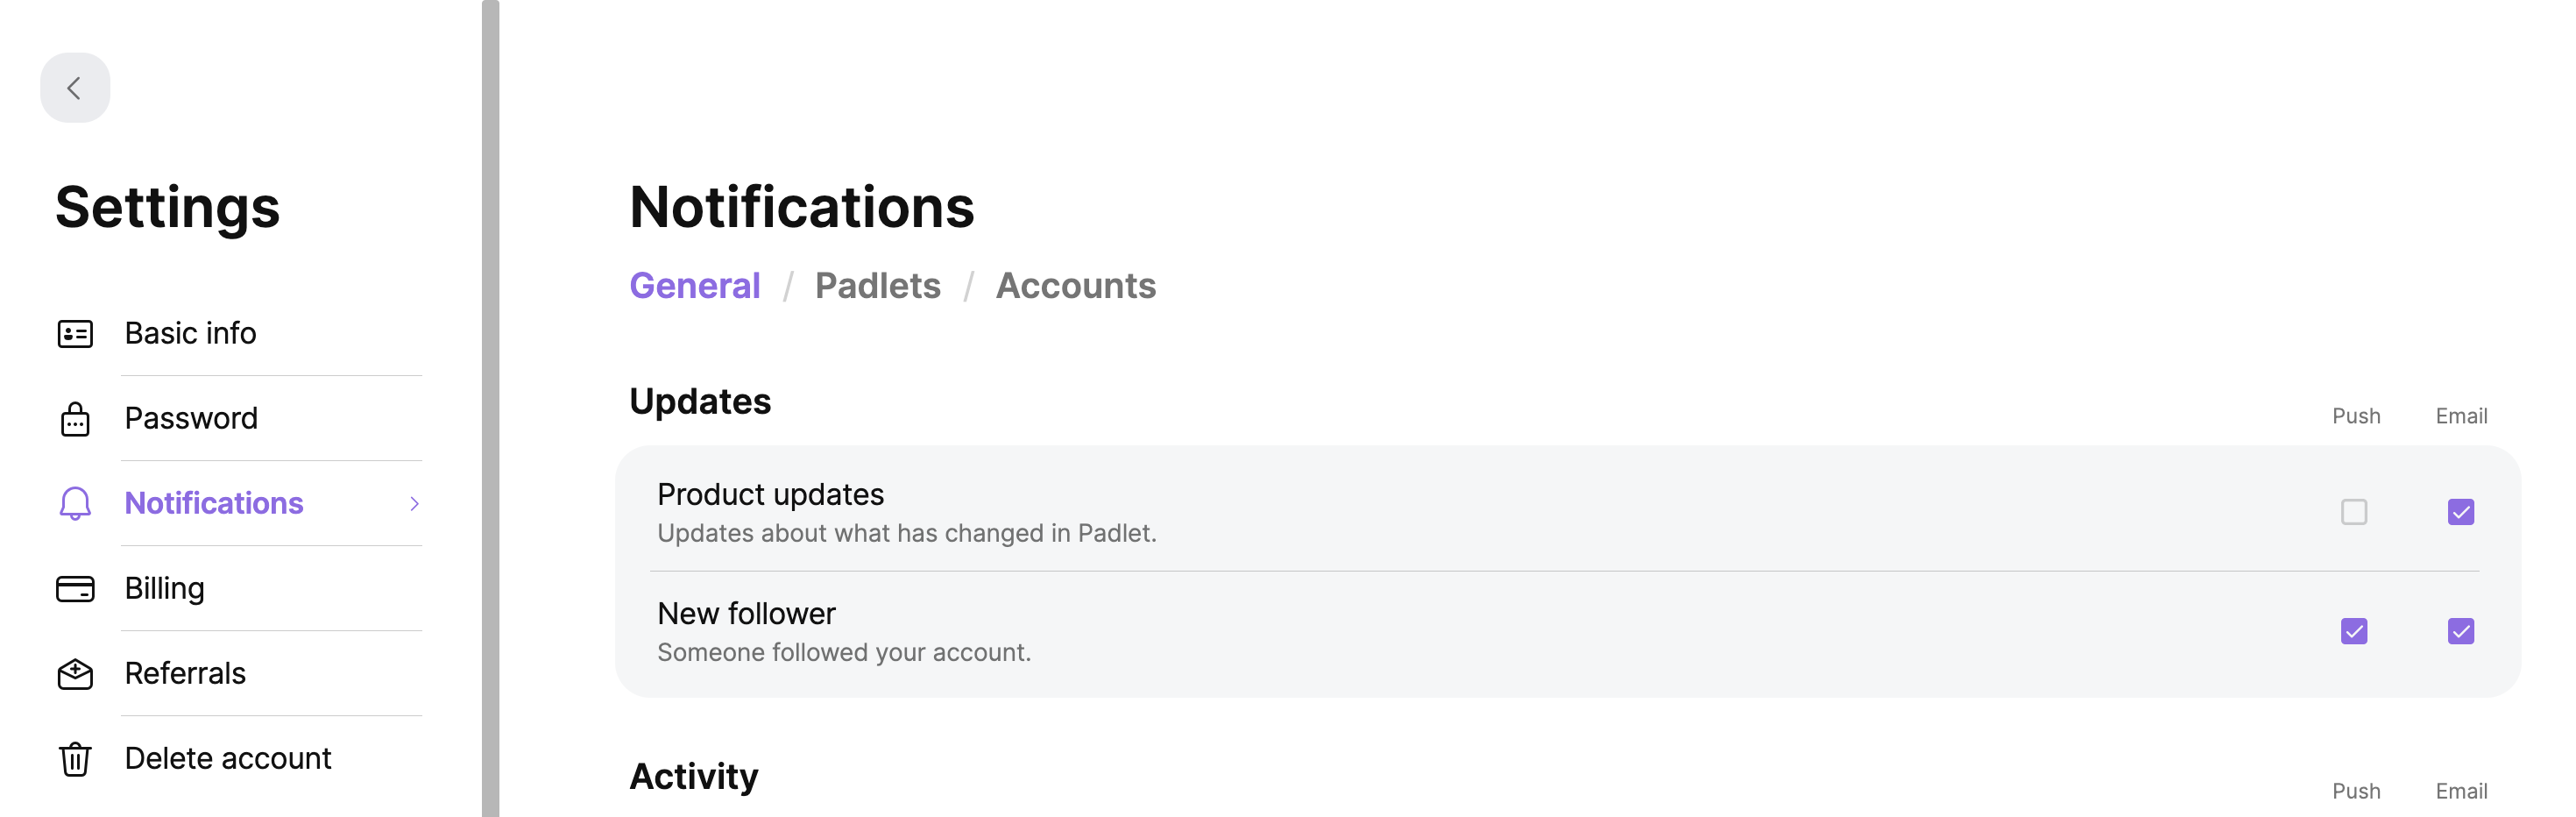Screen dimensions: 2576x817
Task: Switch to the Padlets tab
Action: pyautogui.click(x=877, y=286)
